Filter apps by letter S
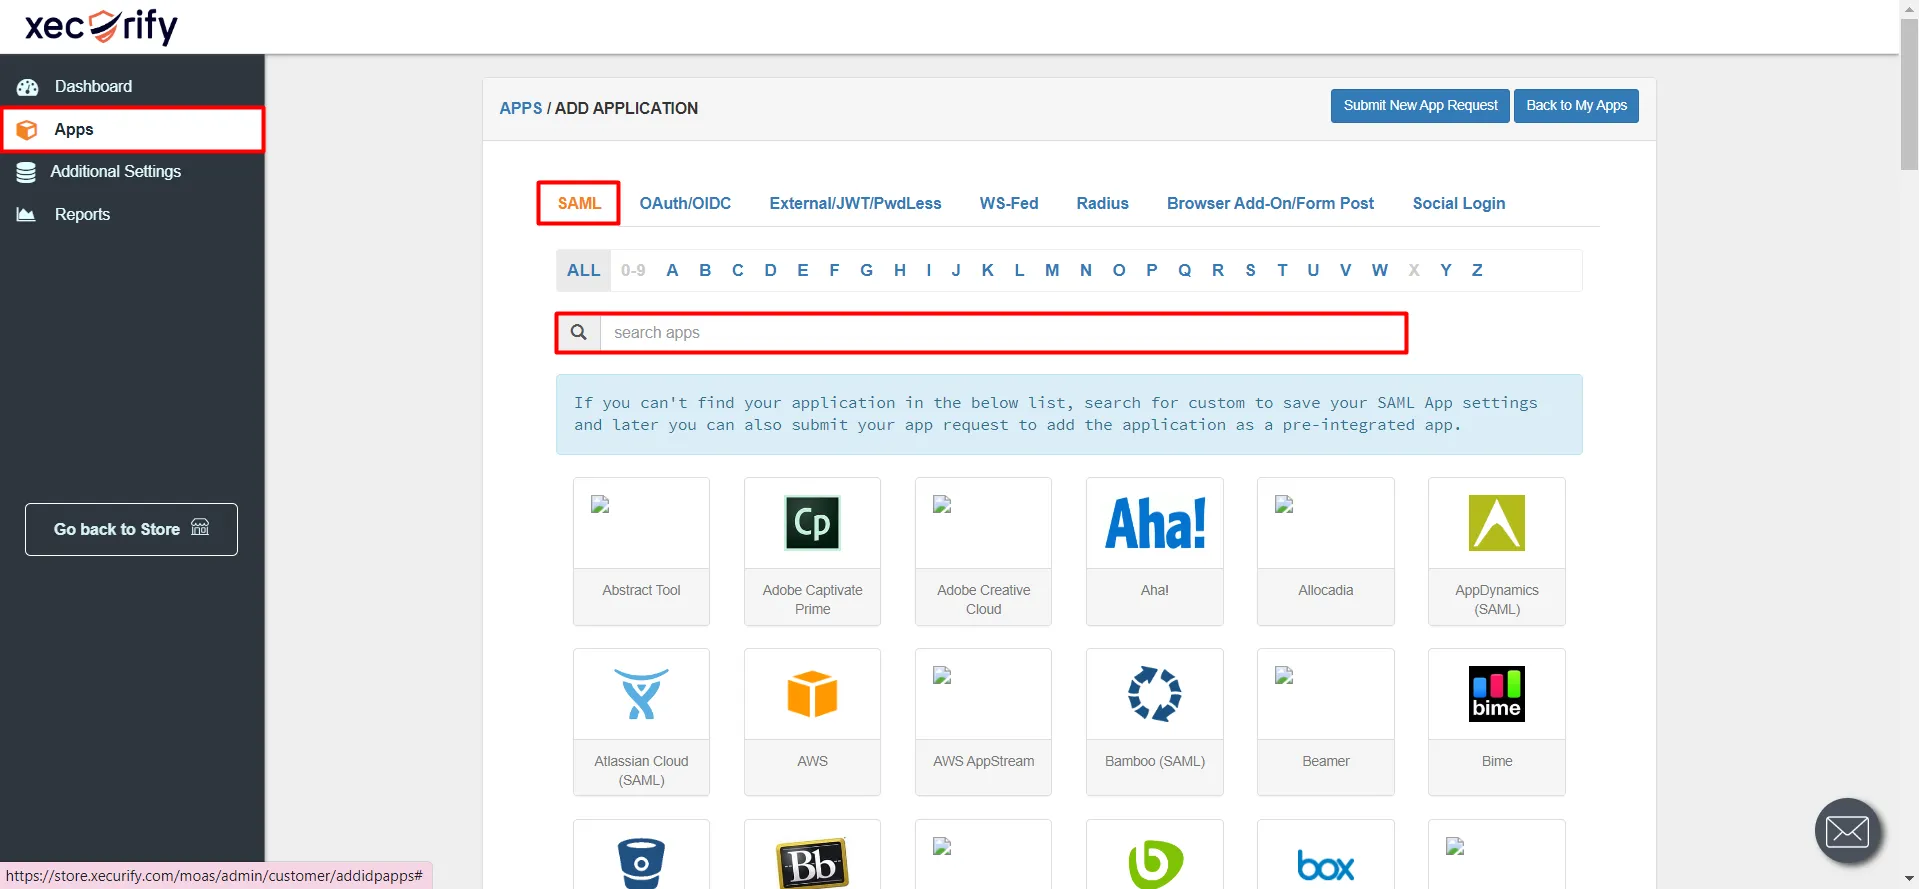The height and width of the screenshot is (889, 1919). pyautogui.click(x=1250, y=270)
